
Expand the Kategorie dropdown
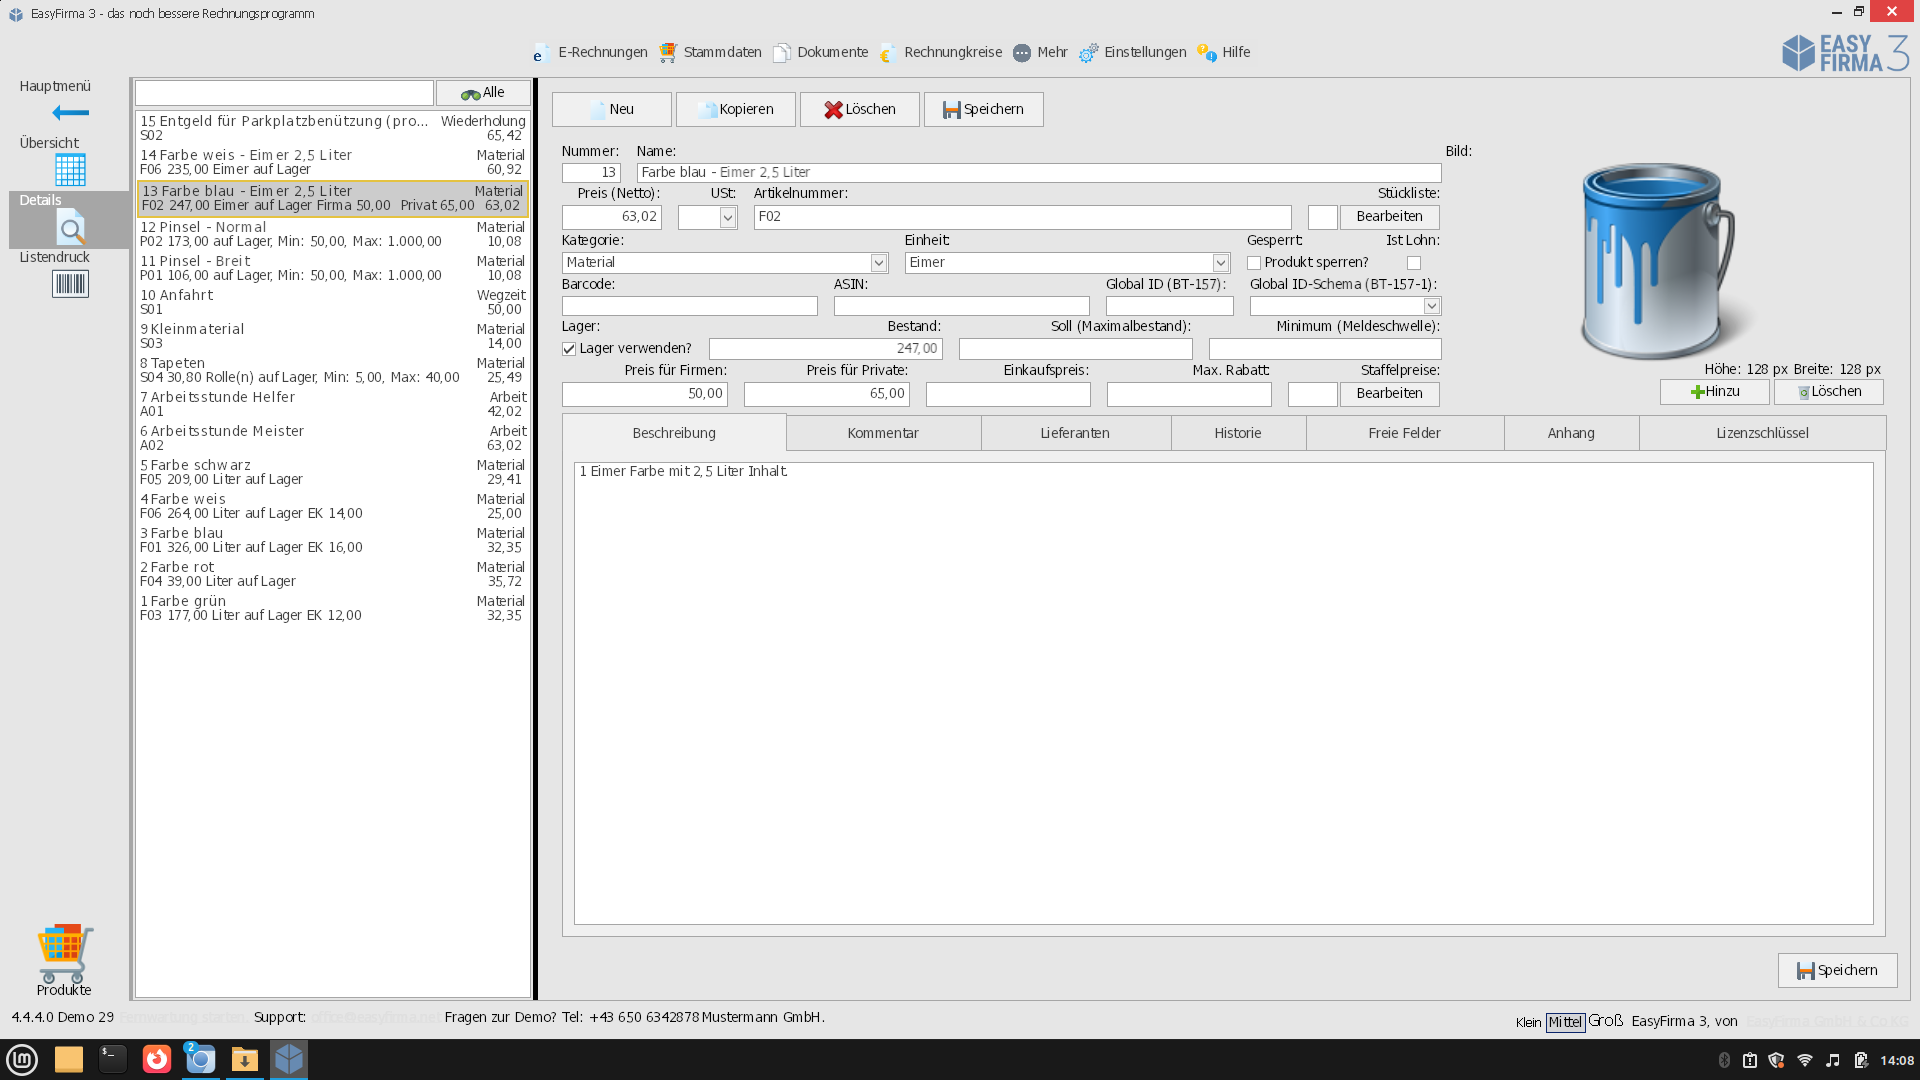tap(878, 263)
